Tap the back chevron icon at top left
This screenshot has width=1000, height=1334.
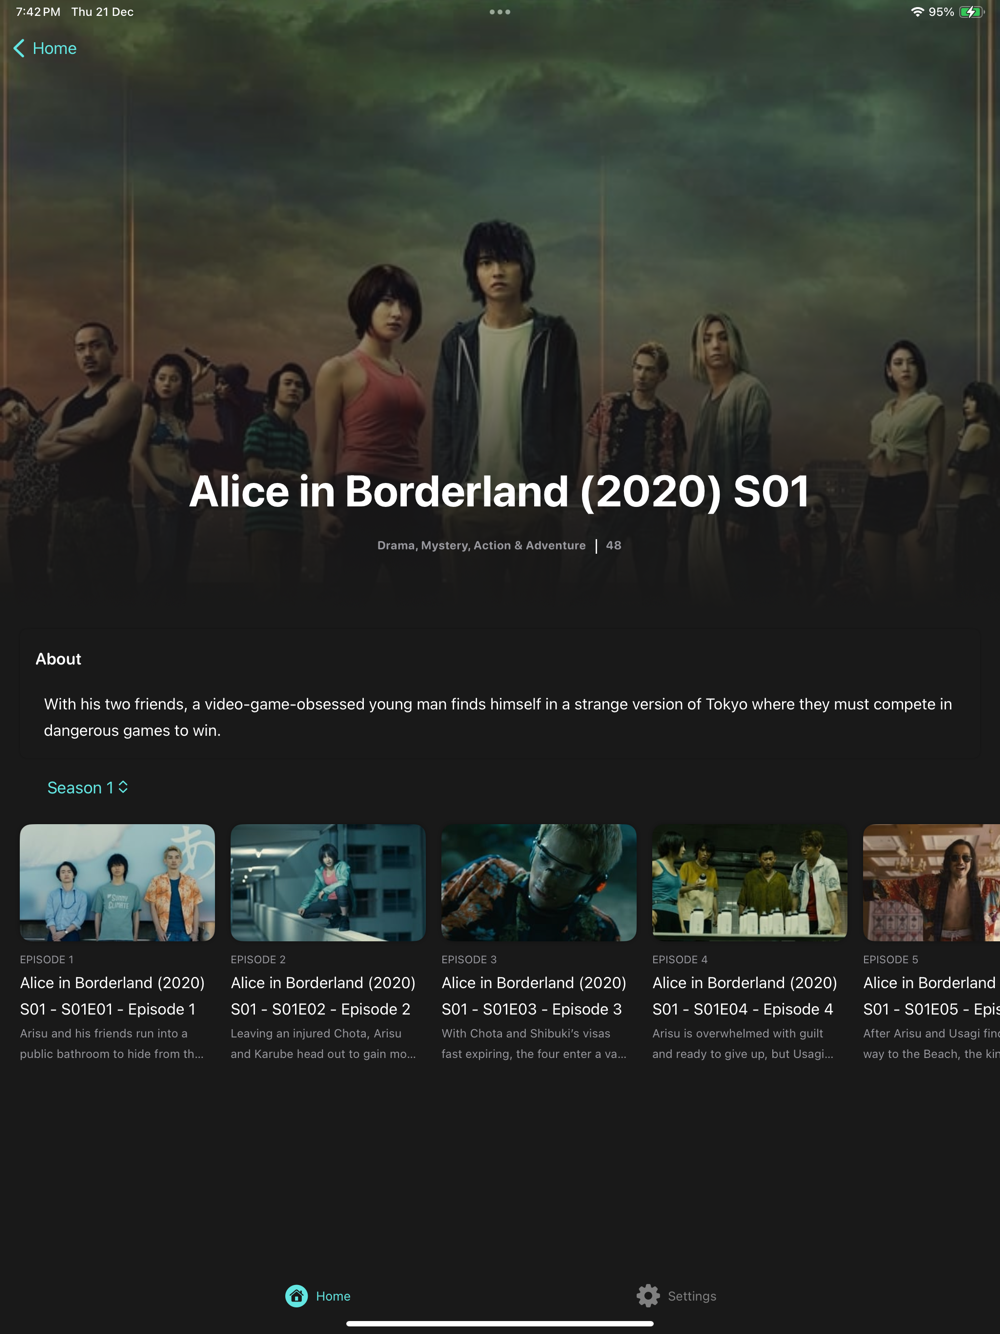(x=19, y=48)
